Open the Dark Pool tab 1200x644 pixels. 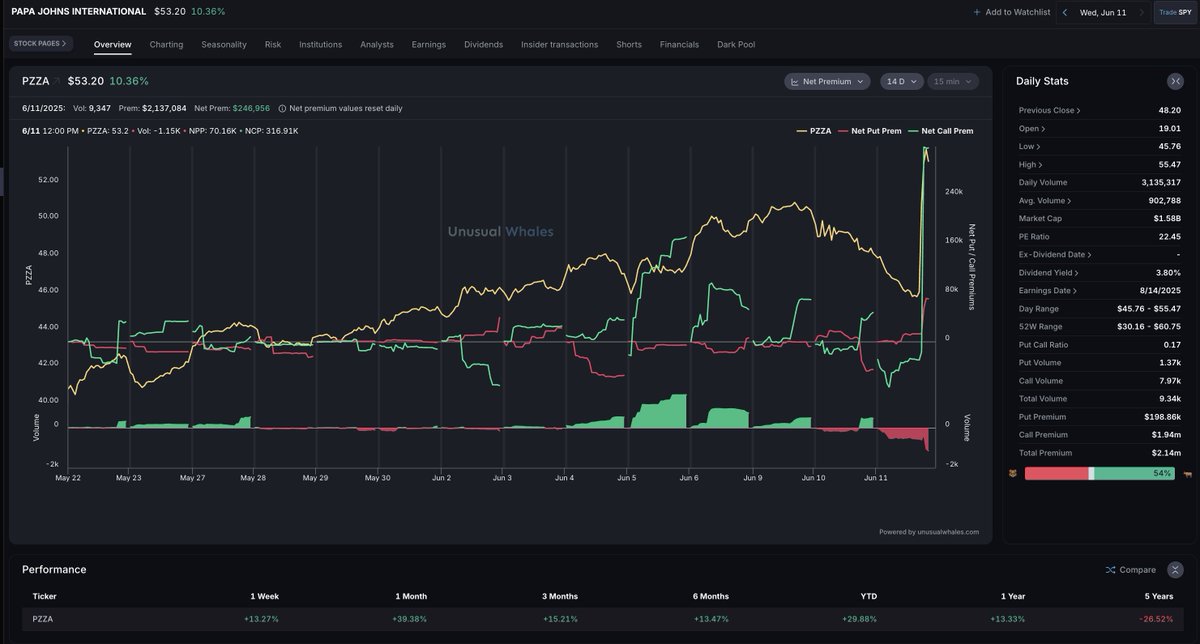(736, 44)
